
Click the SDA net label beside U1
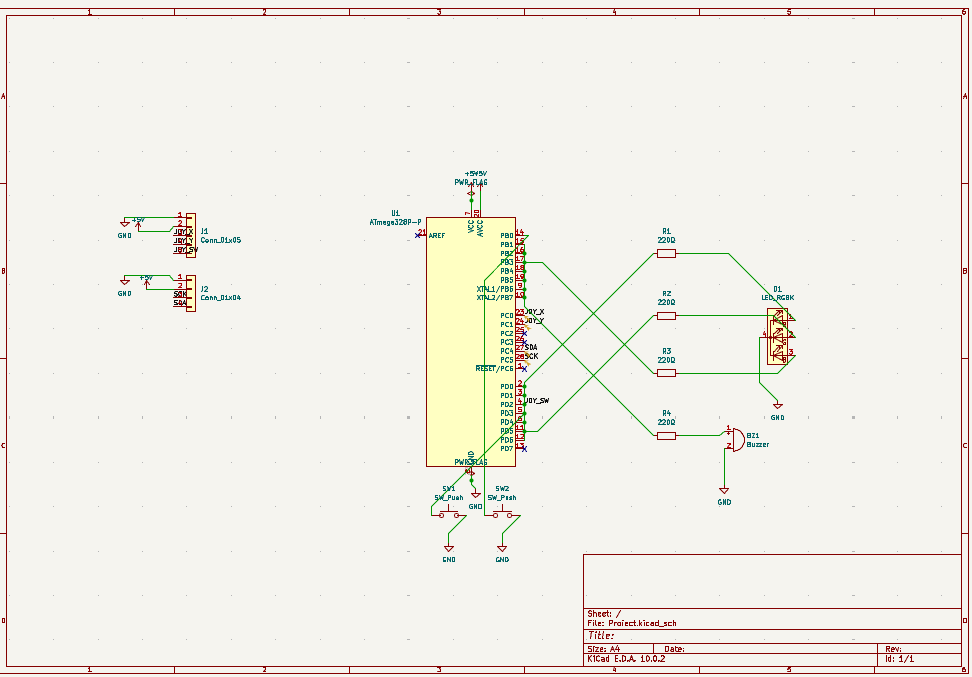[531, 347]
